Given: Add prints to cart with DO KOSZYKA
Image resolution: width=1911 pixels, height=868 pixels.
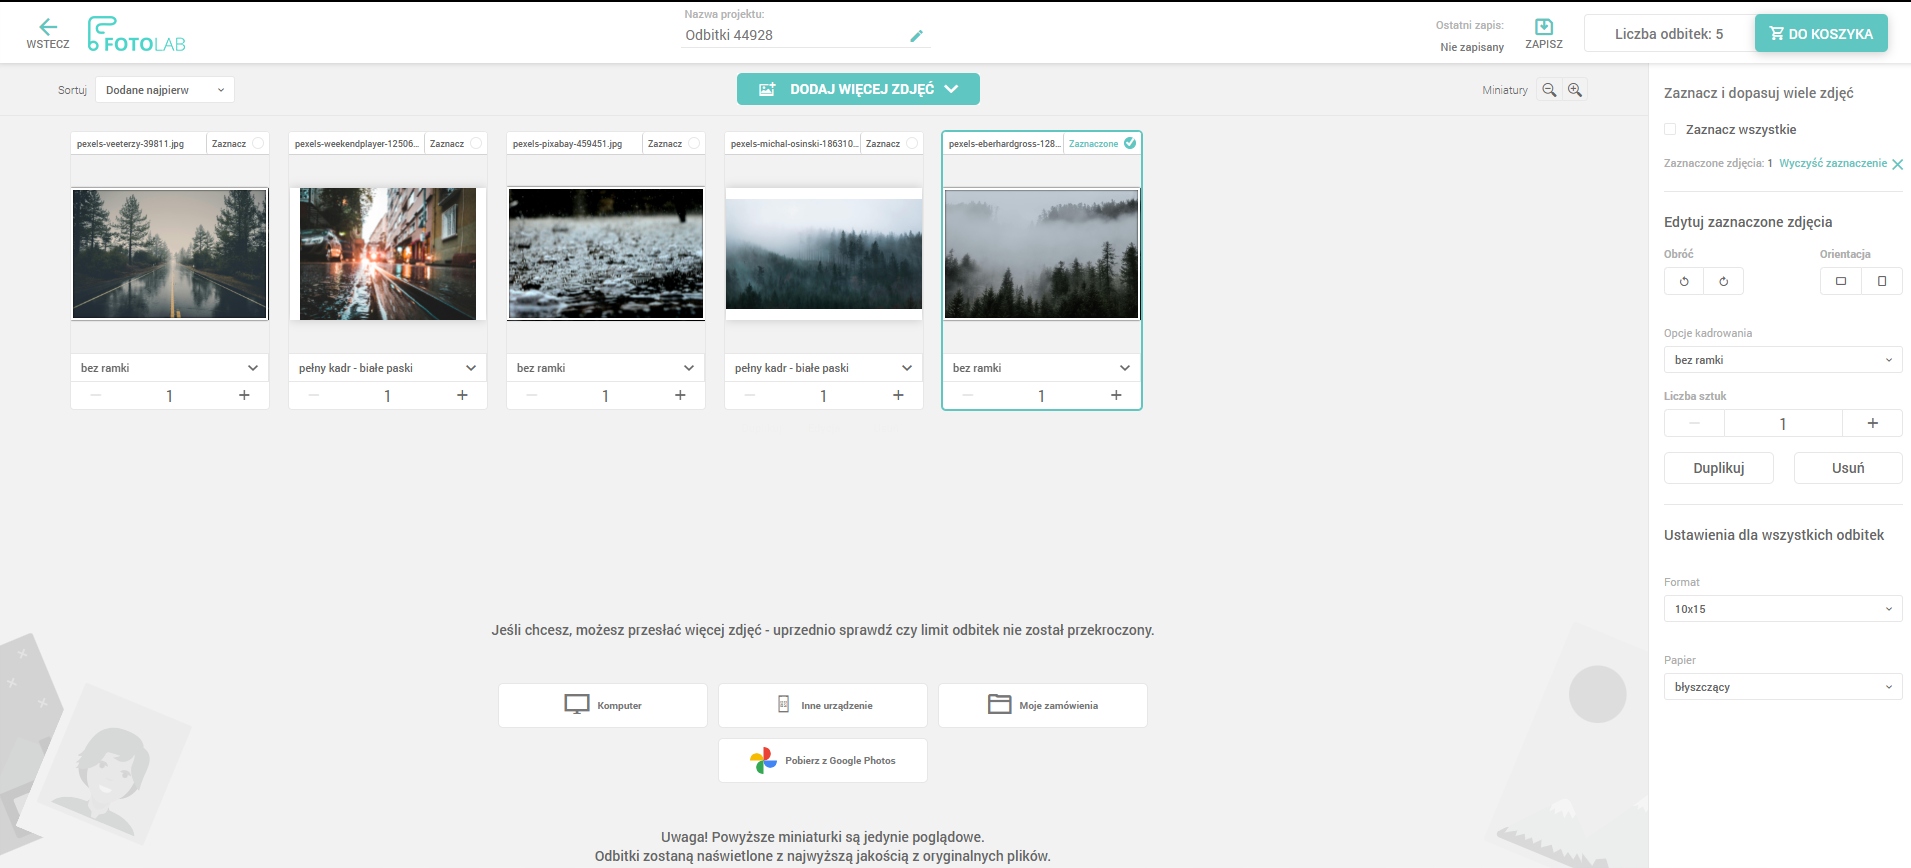Looking at the screenshot, I should (x=1821, y=33).
